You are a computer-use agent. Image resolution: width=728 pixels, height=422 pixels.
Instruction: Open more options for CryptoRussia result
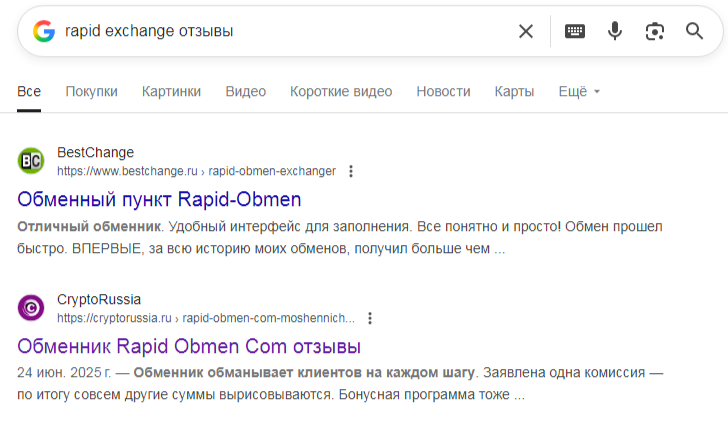pos(370,318)
